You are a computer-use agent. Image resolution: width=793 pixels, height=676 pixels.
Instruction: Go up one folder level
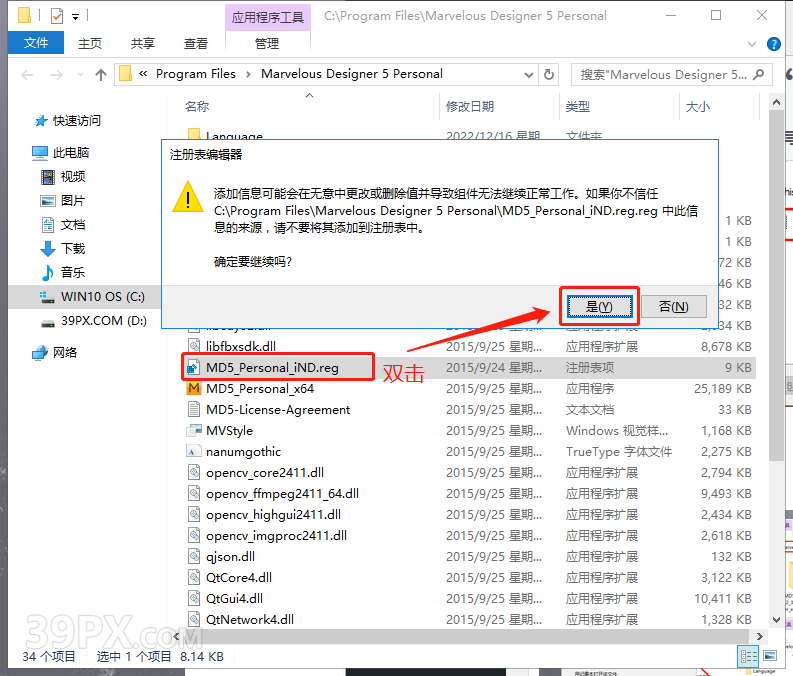pos(101,75)
